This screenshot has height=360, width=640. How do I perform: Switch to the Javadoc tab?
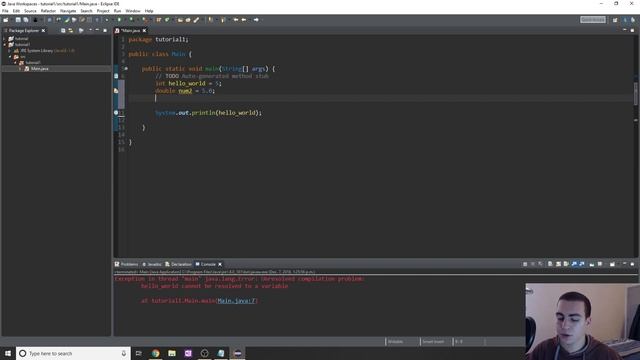(x=152, y=264)
